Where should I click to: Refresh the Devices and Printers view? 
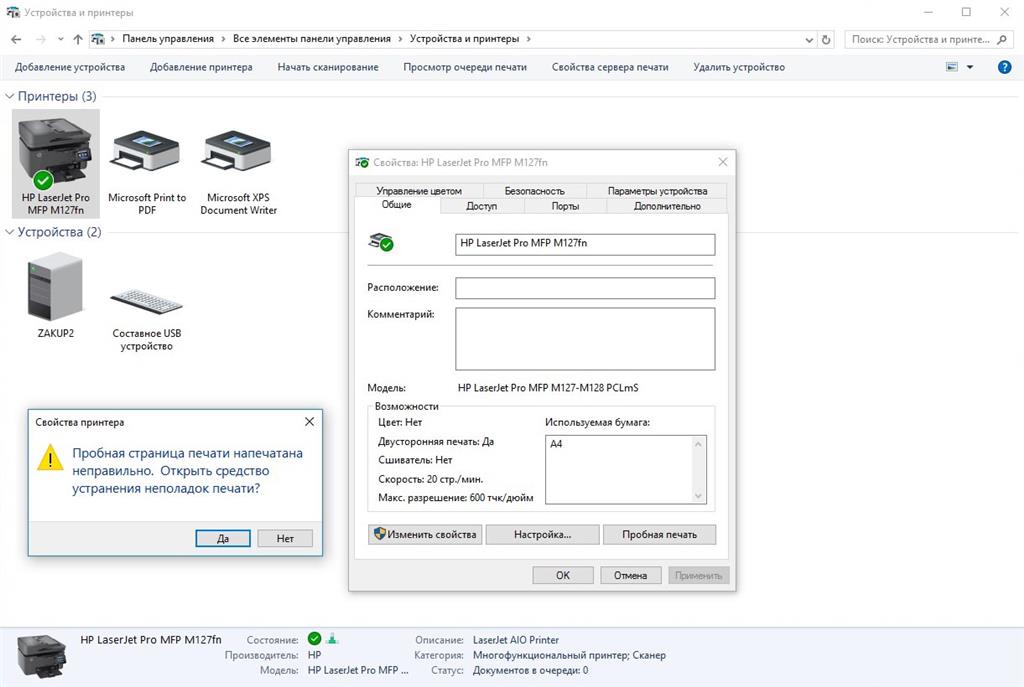pyautogui.click(x=826, y=39)
